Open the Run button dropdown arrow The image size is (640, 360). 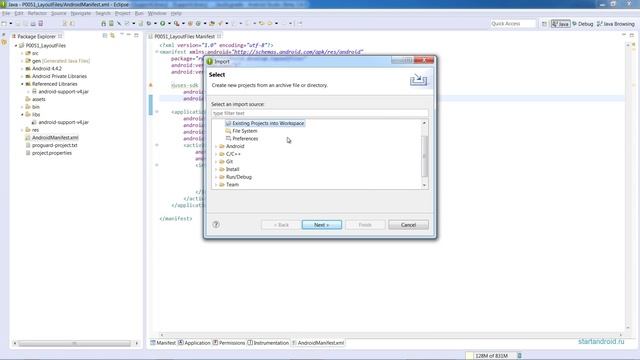pos(169,24)
